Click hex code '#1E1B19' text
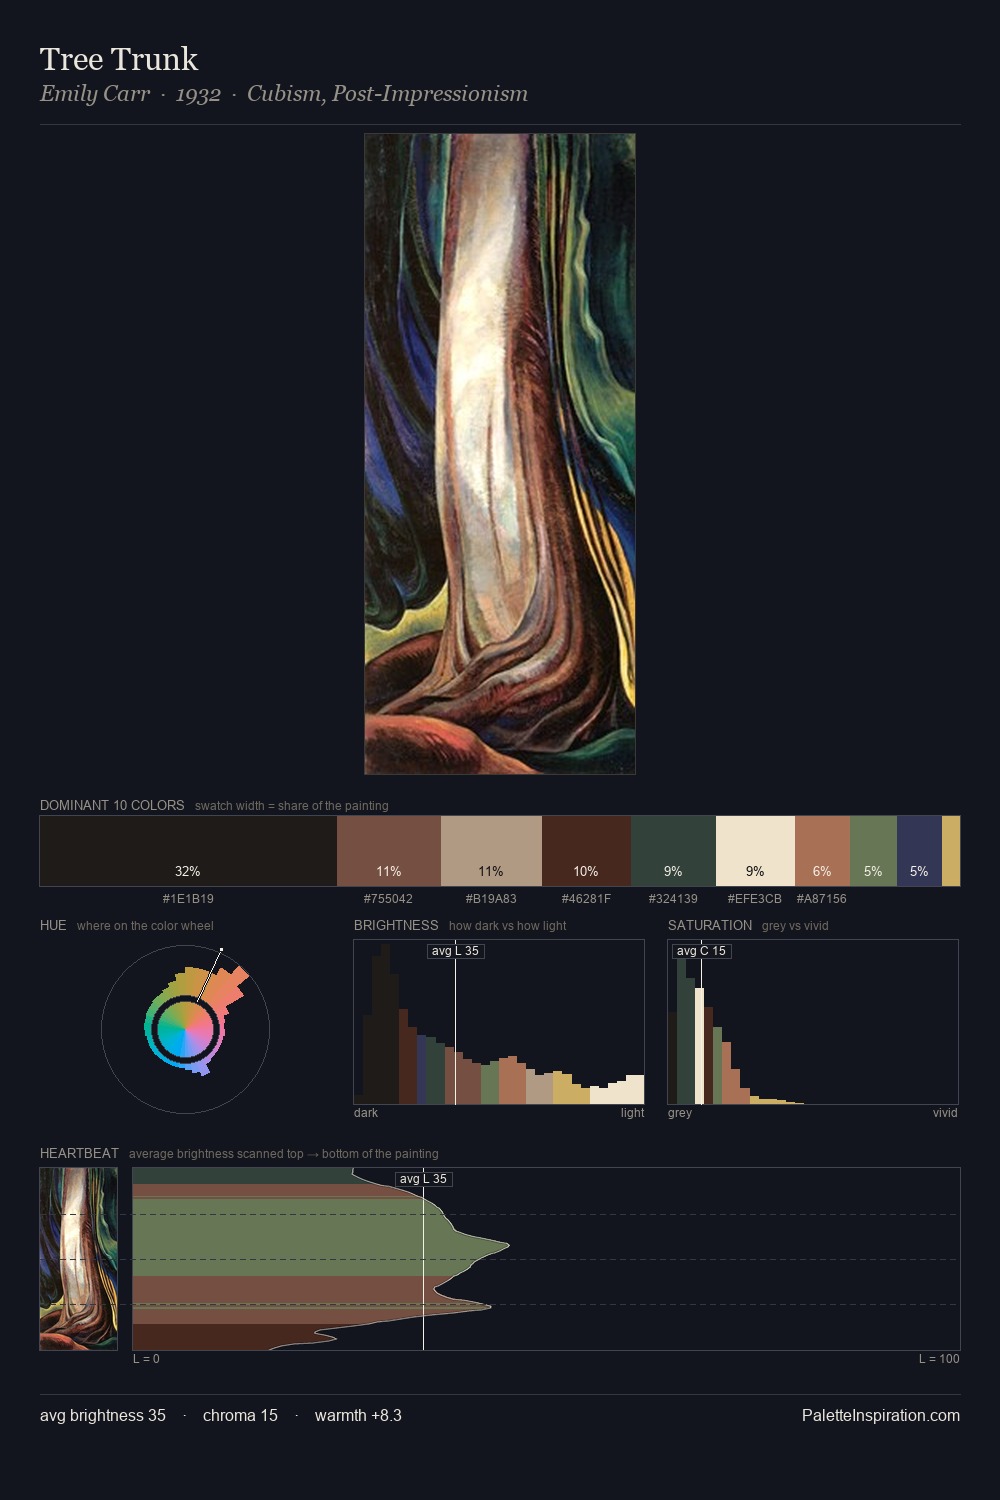The height and width of the screenshot is (1500, 1000). [x=188, y=899]
